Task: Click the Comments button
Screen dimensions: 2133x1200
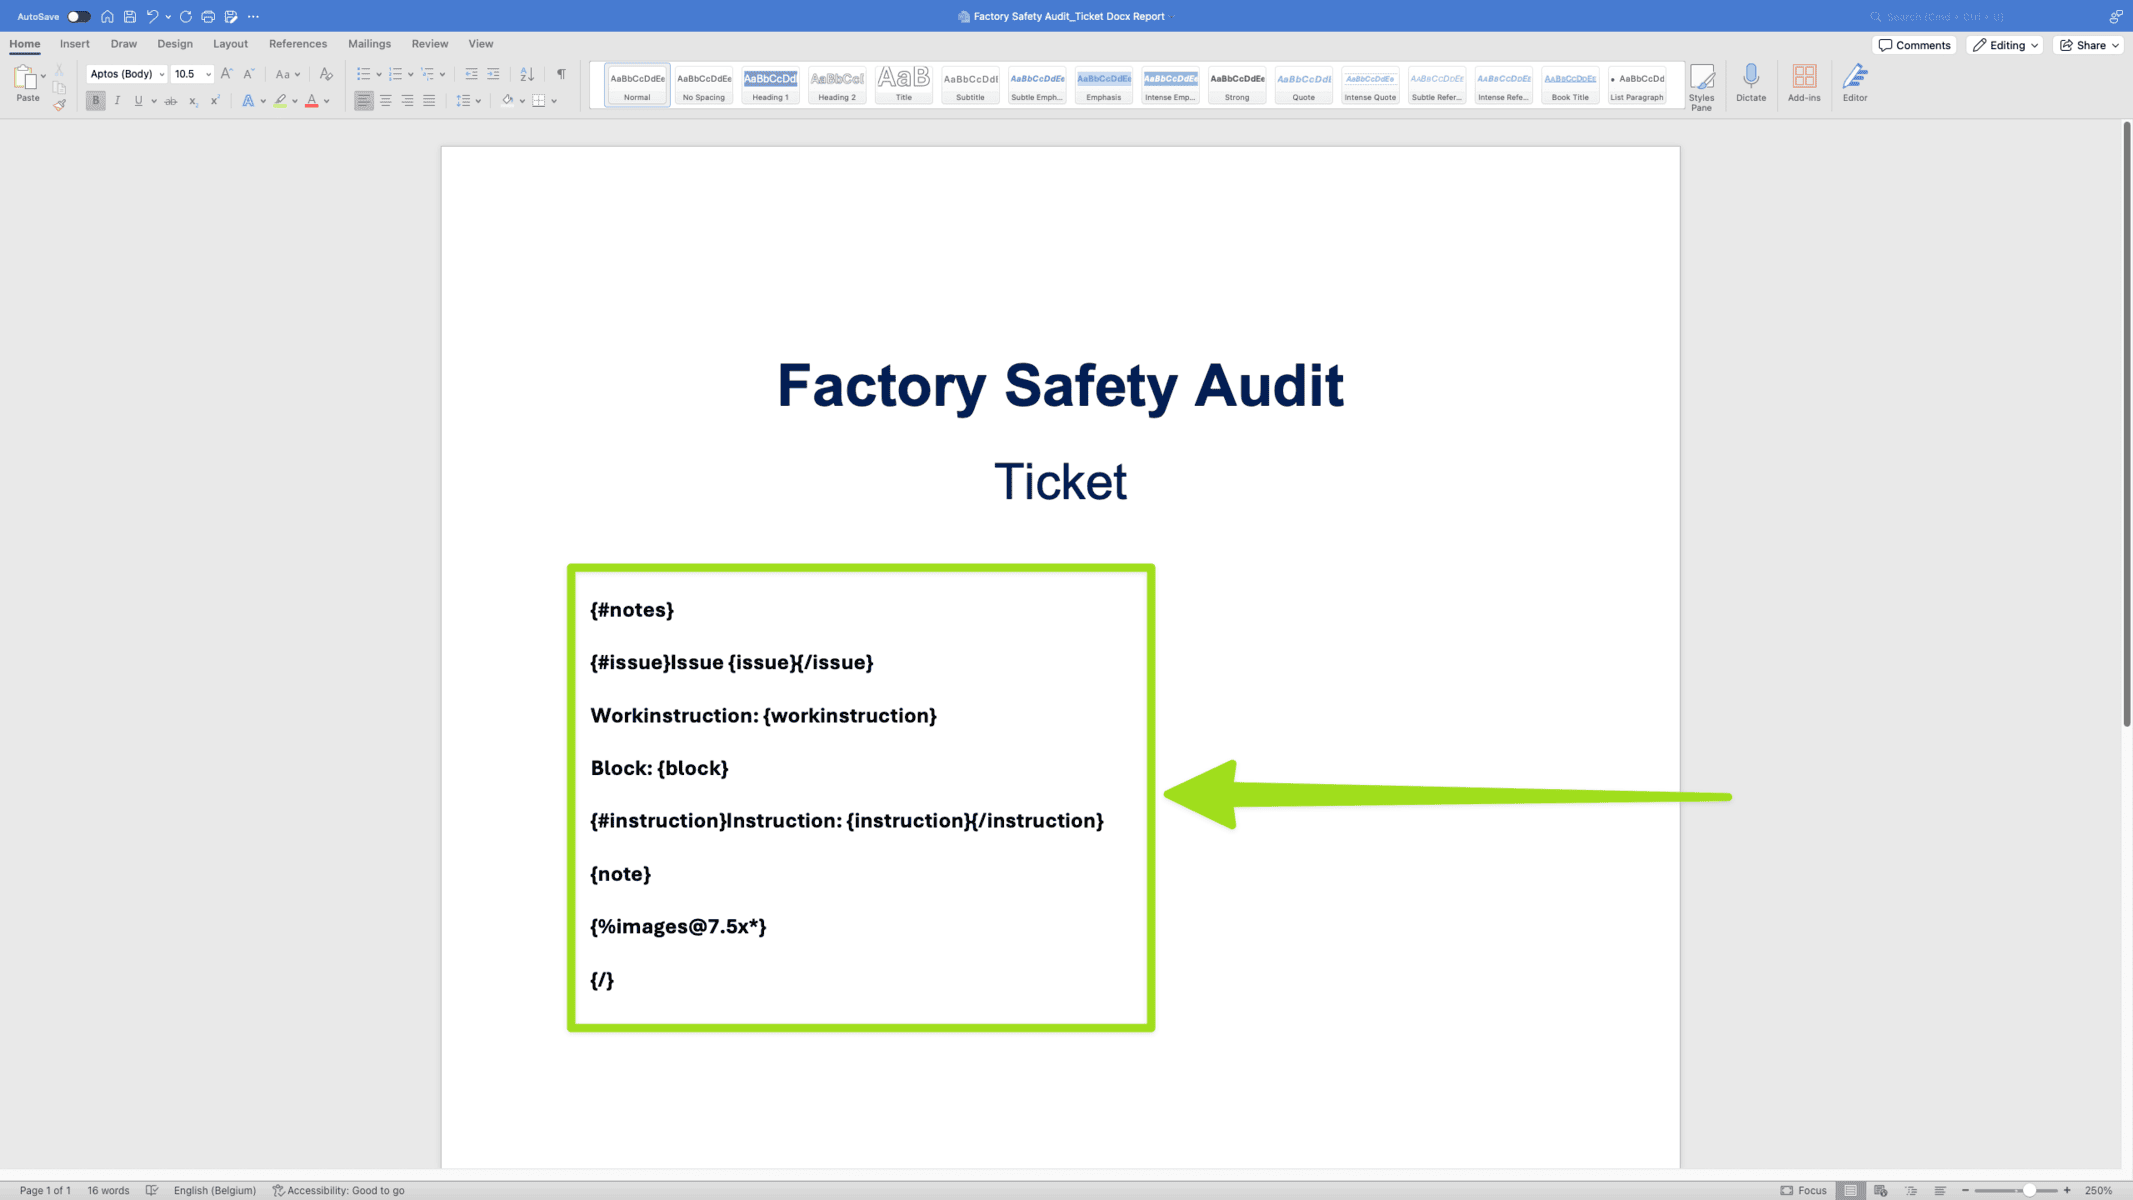Action: pos(1914,45)
